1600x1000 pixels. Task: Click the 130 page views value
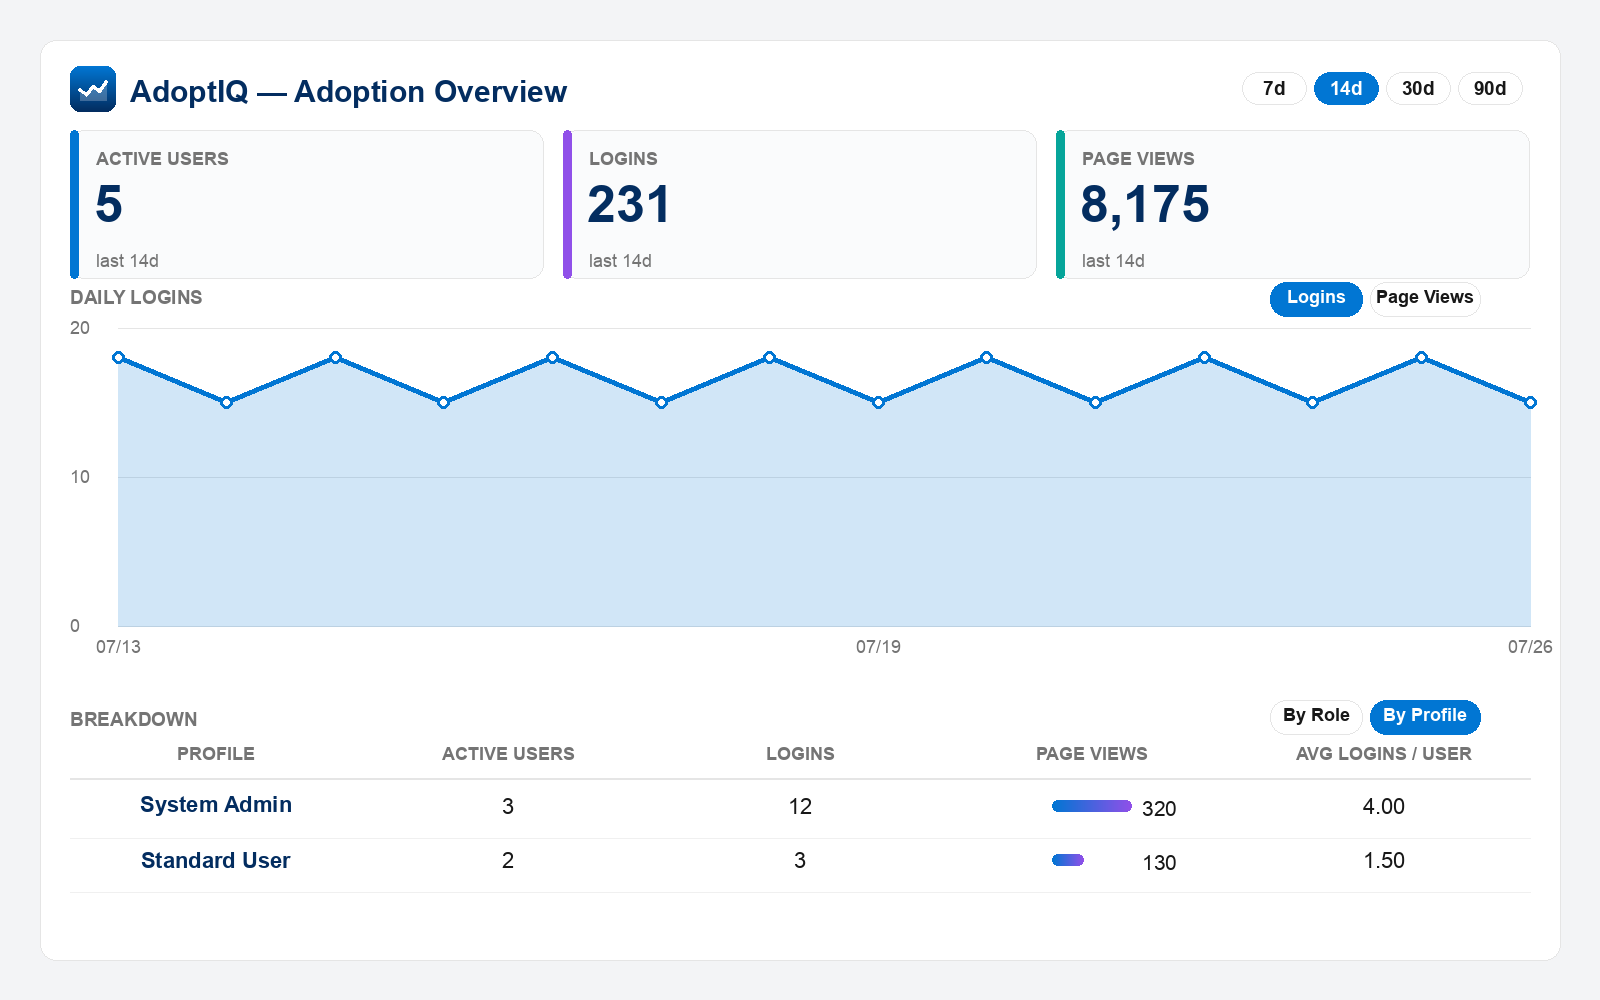[1159, 863]
